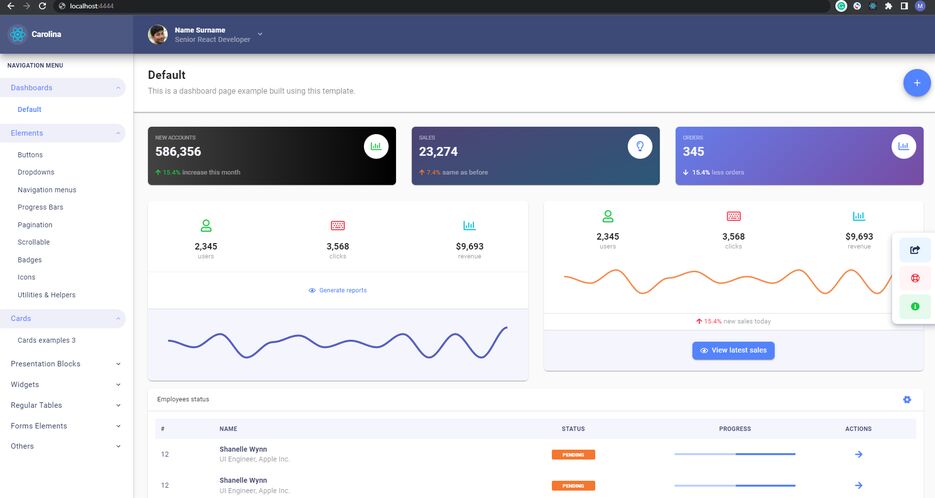Expand the Widgets sidebar section
Image resolution: width=935 pixels, height=498 pixels.
[65, 384]
